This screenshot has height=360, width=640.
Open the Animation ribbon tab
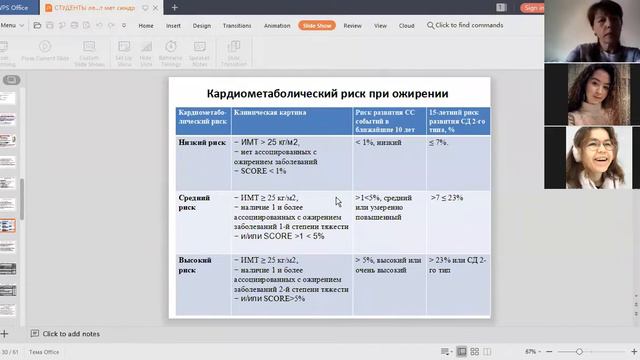coord(277,25)
